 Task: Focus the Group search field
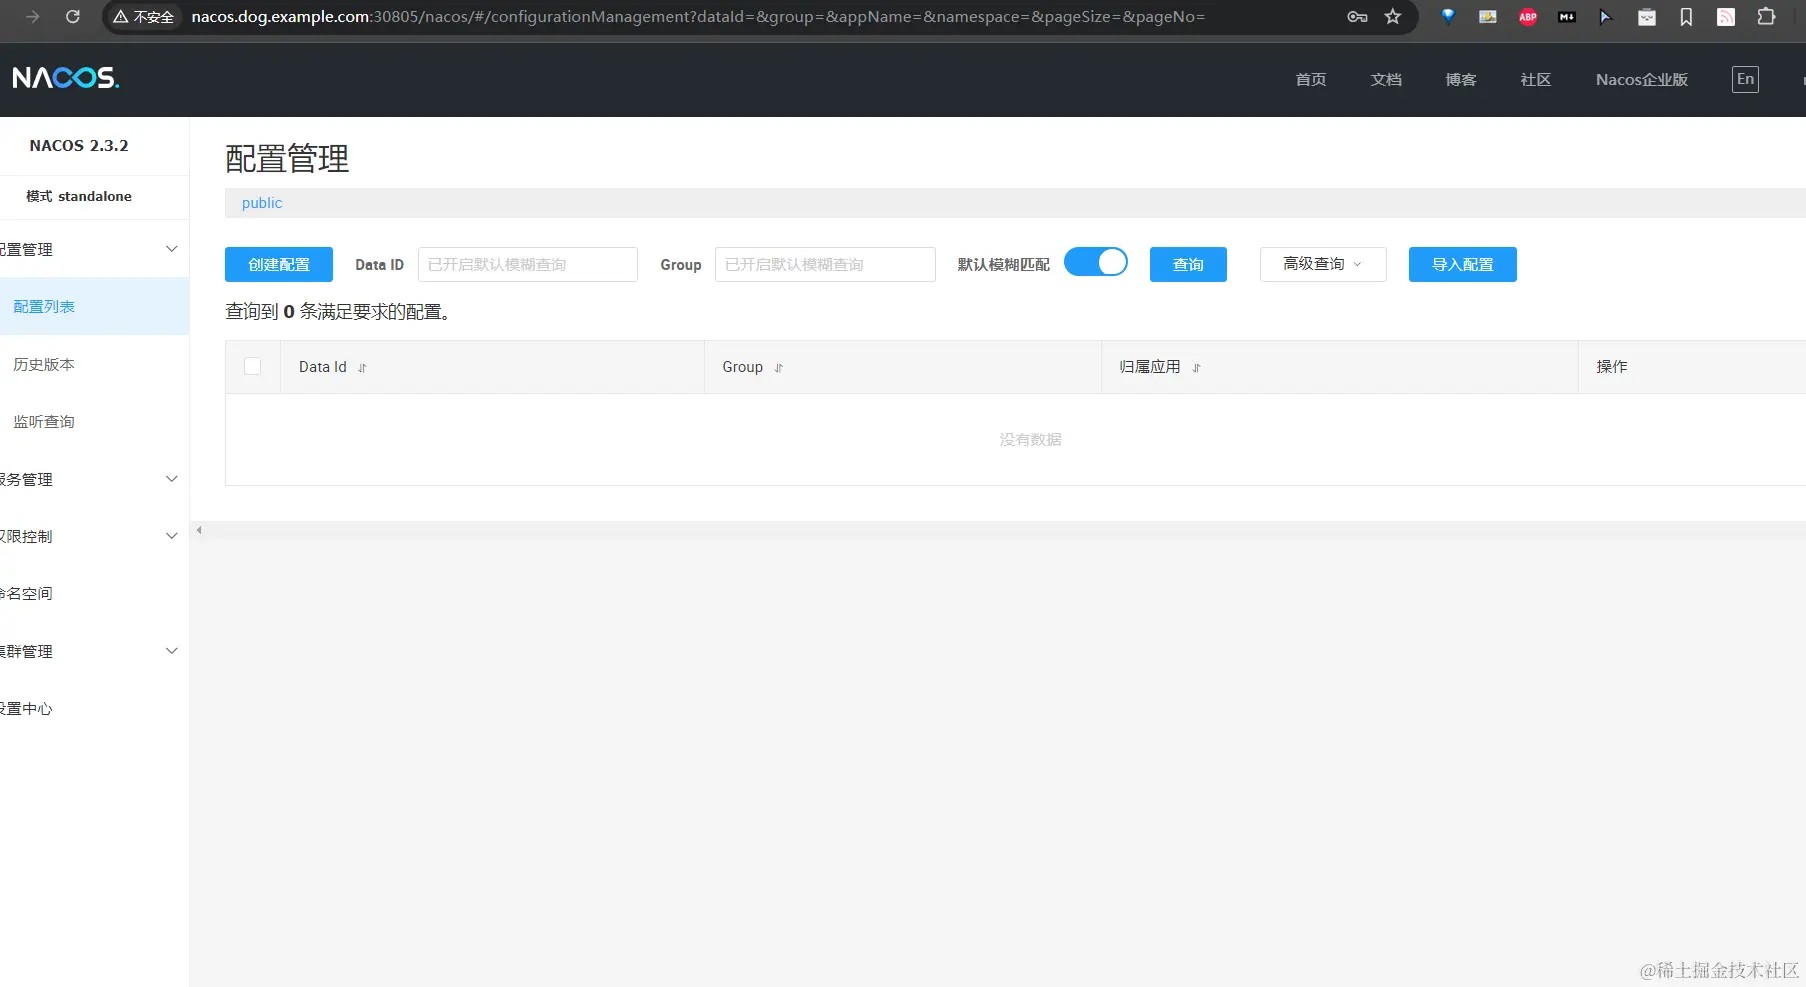(825, 264)
